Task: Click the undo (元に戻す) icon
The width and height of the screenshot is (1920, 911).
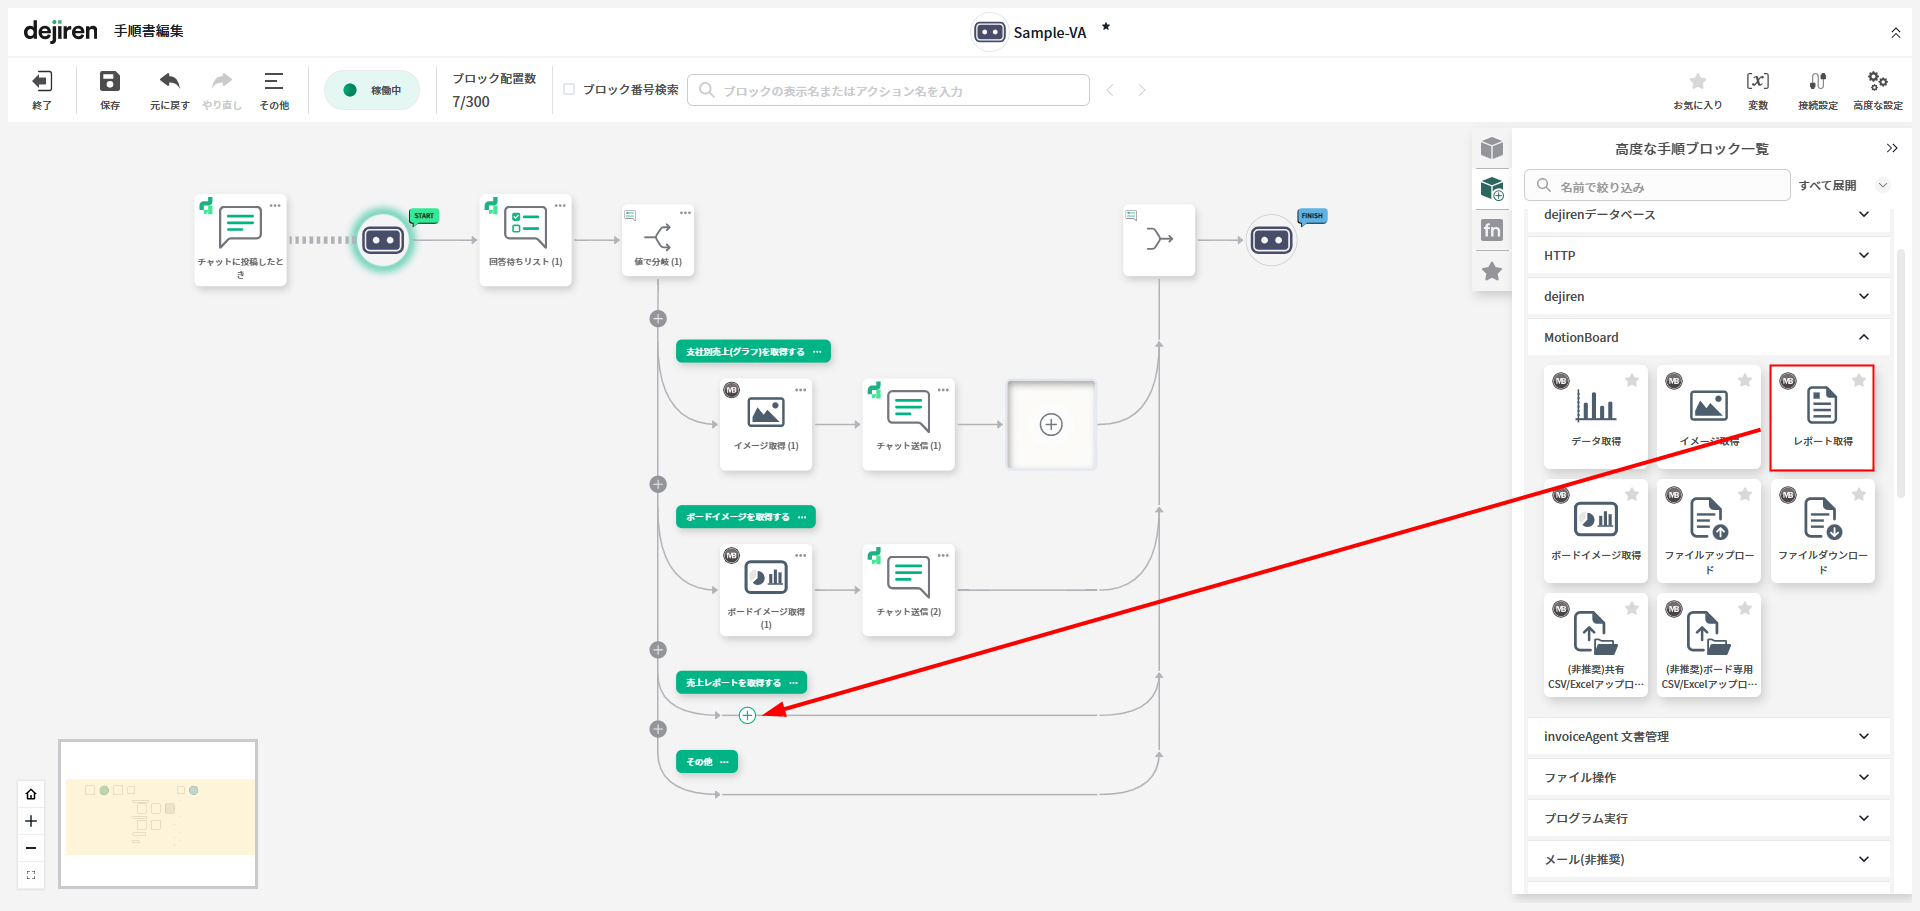Action: (x=169, y=82)
